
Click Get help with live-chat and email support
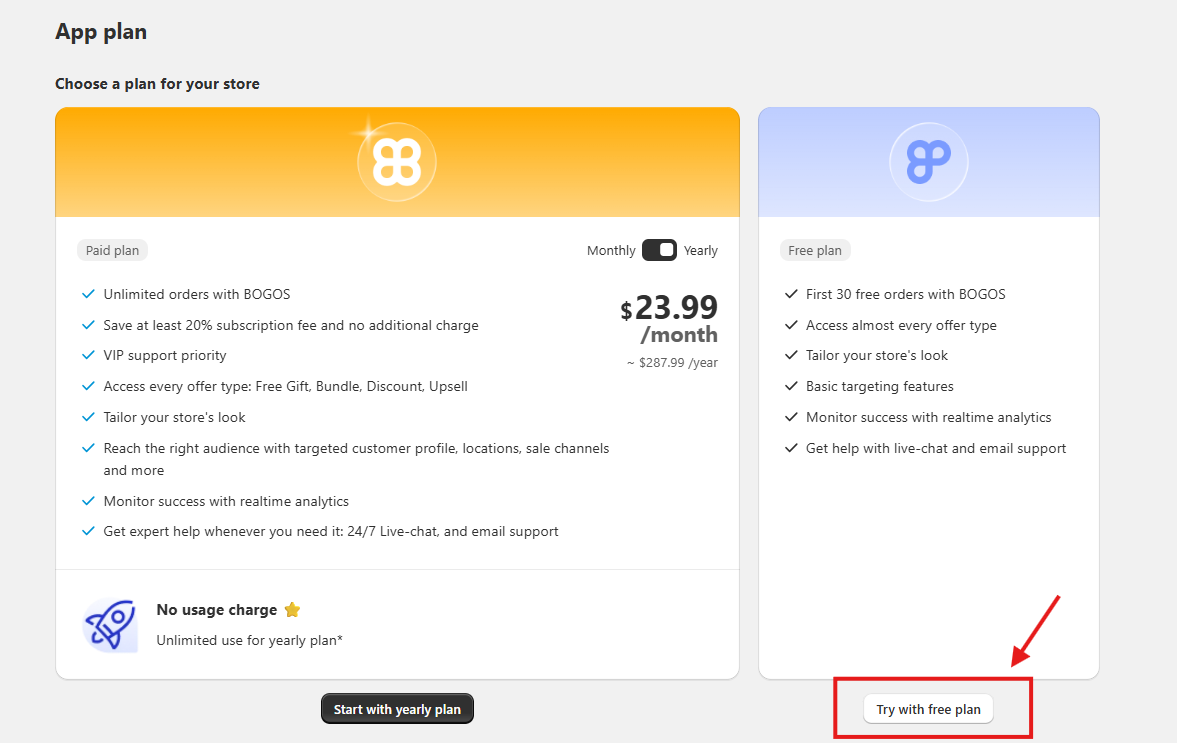[936, 448]
